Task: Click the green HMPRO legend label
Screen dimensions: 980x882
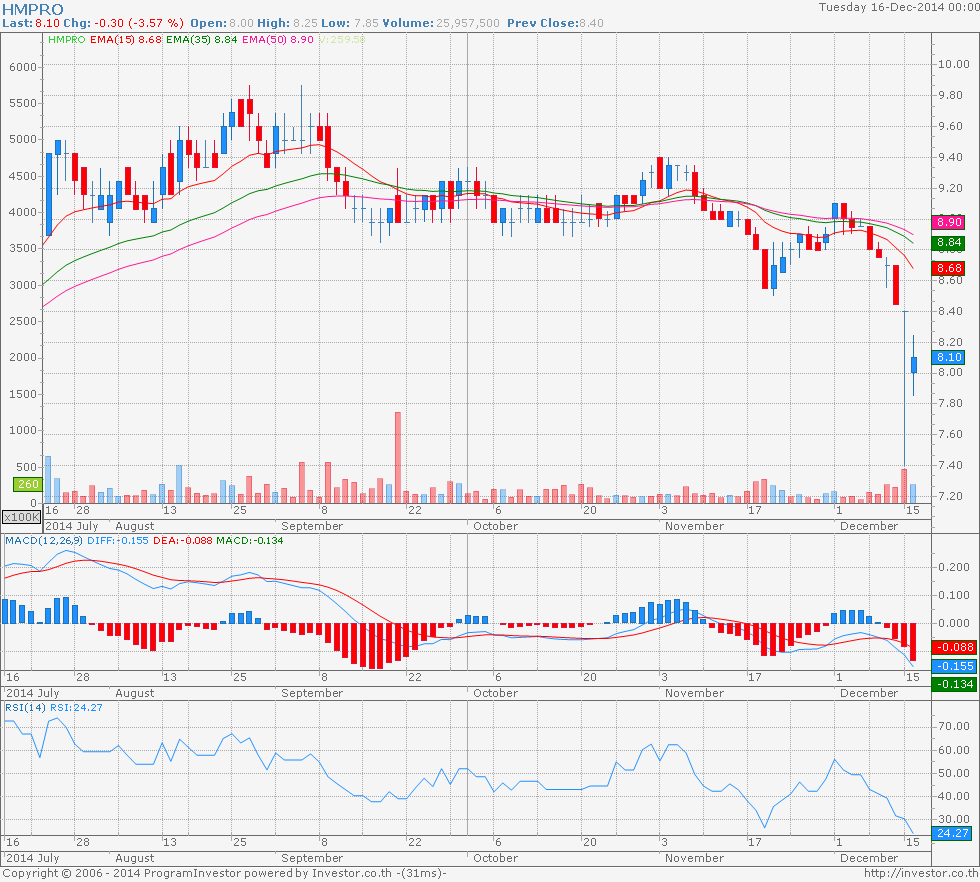Action: click(66, 39)
